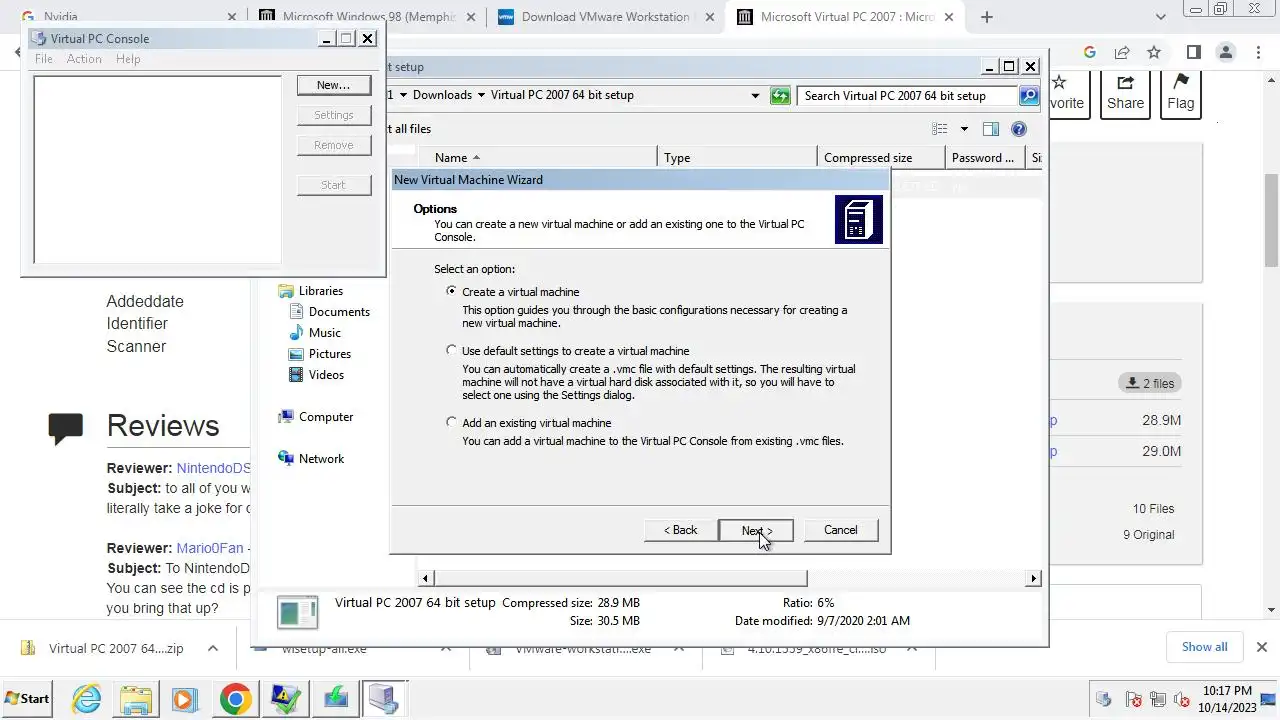1280x720 pixels.
Task: Toggle Chrome side panel icon
Action: (x=1193, y=52)
